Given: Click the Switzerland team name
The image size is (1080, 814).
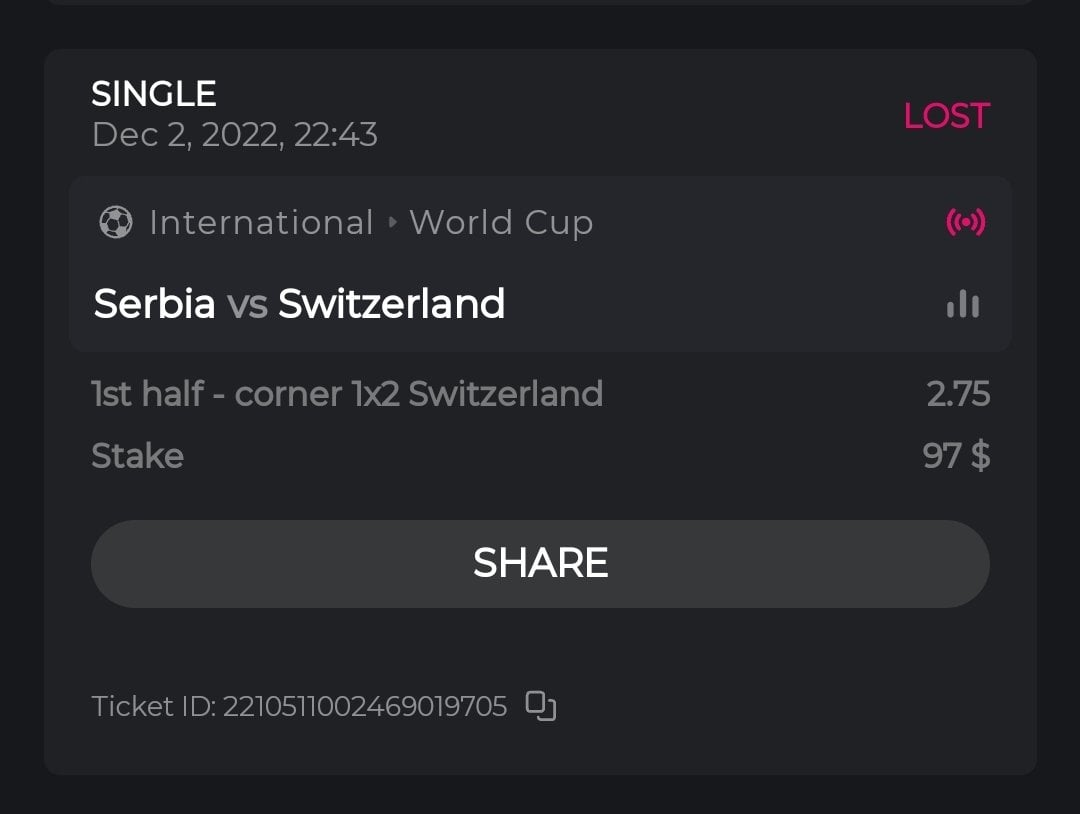Looking at the screenshot, I should [x=391, y=303].
